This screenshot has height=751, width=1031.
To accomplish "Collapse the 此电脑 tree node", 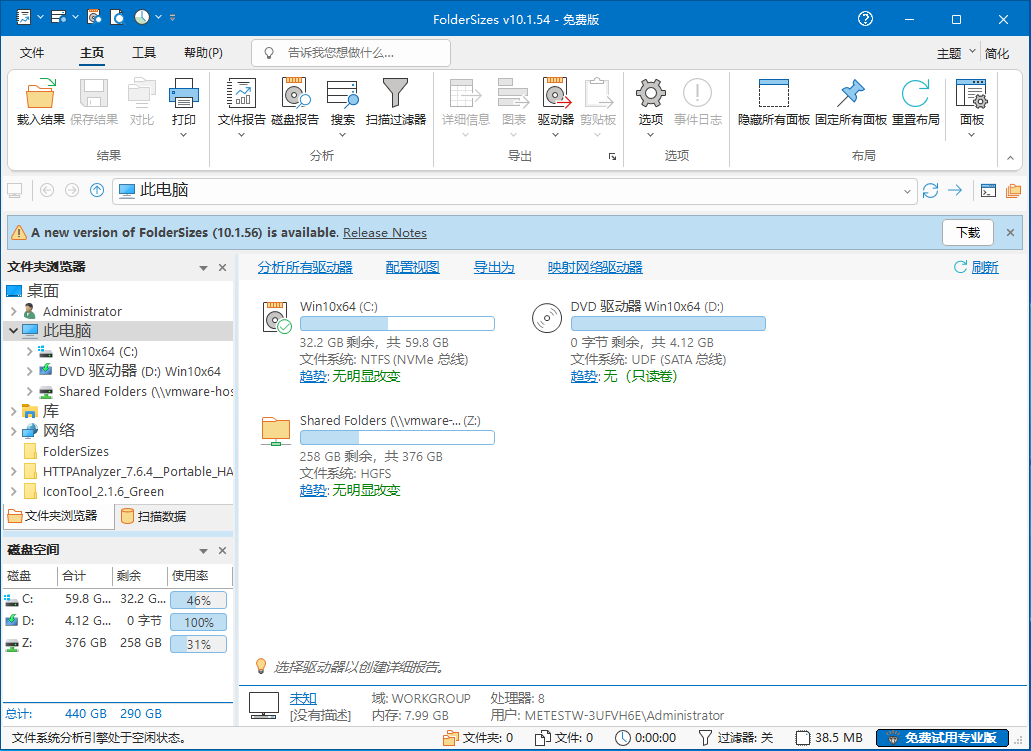I will [x=13, y=331].
